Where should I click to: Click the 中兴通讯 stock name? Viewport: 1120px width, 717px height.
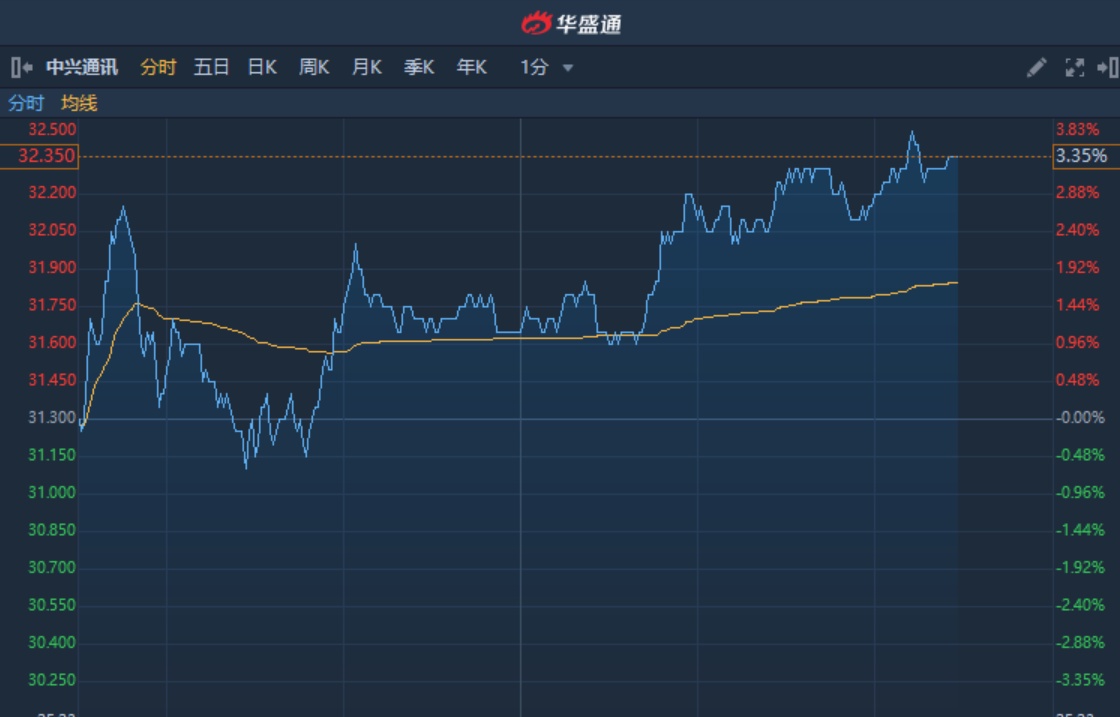pyautogui.click(x=82, y=67)
